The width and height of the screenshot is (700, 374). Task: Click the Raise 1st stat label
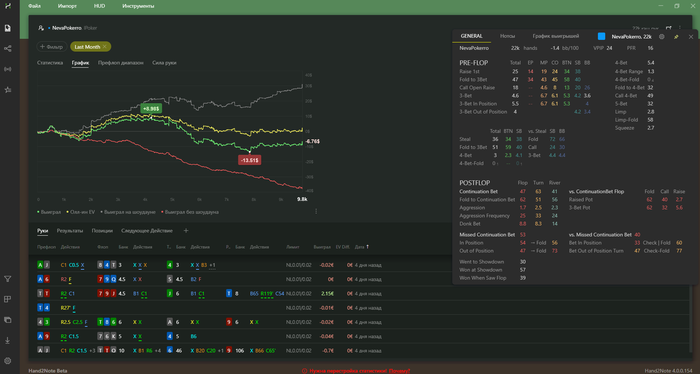(x=469, y=71)
